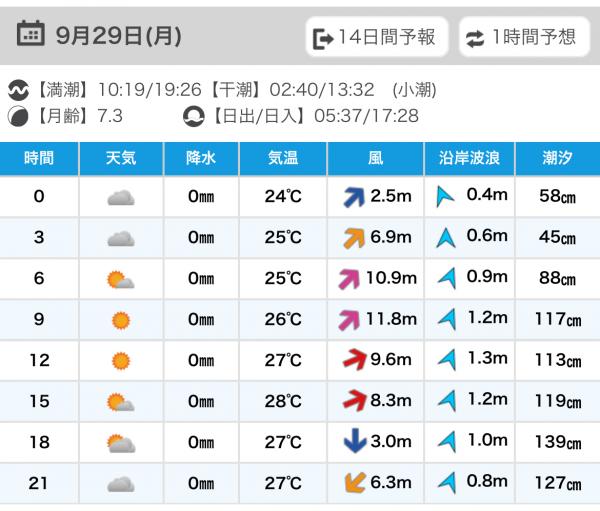Click the red wind arrow for 9.6m
Viewport: 600px width, 511px height.
(x=353, y=361)
